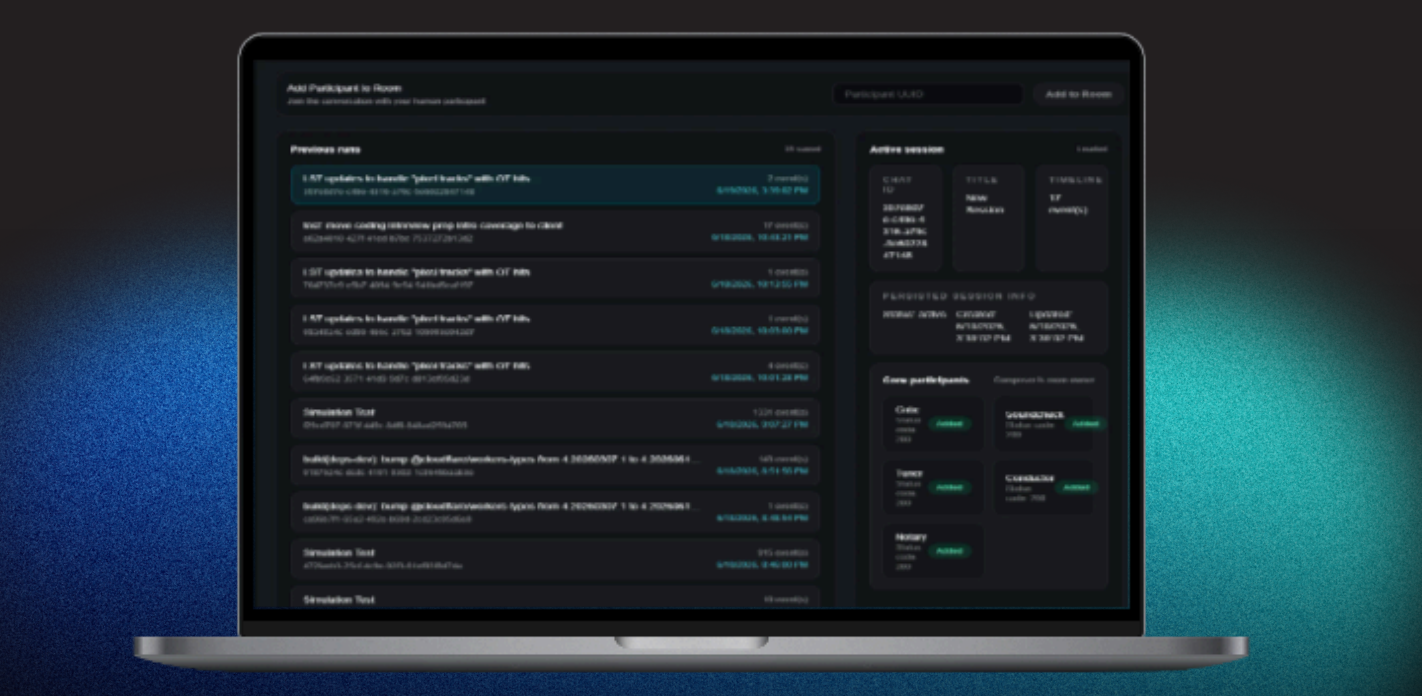Select the Chat ID card
Image resolution: width=1422 pixels, height=696 pixels.
(905, 218)
